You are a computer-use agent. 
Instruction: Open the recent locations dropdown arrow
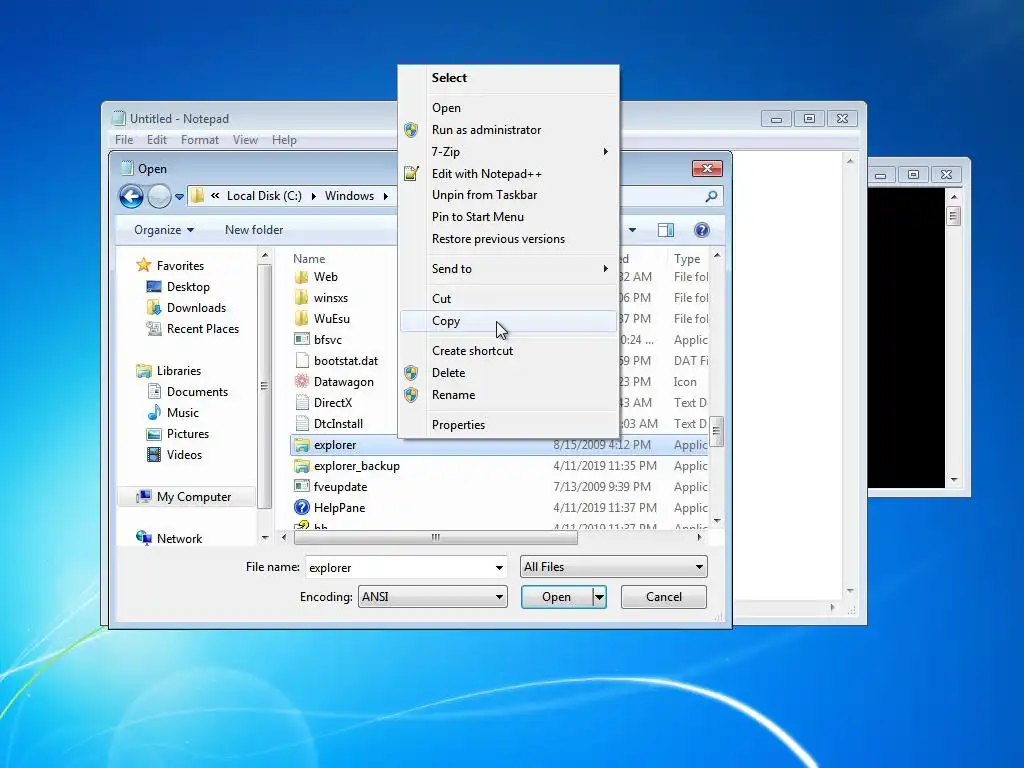pyautogui.click(x=179, y=197)
